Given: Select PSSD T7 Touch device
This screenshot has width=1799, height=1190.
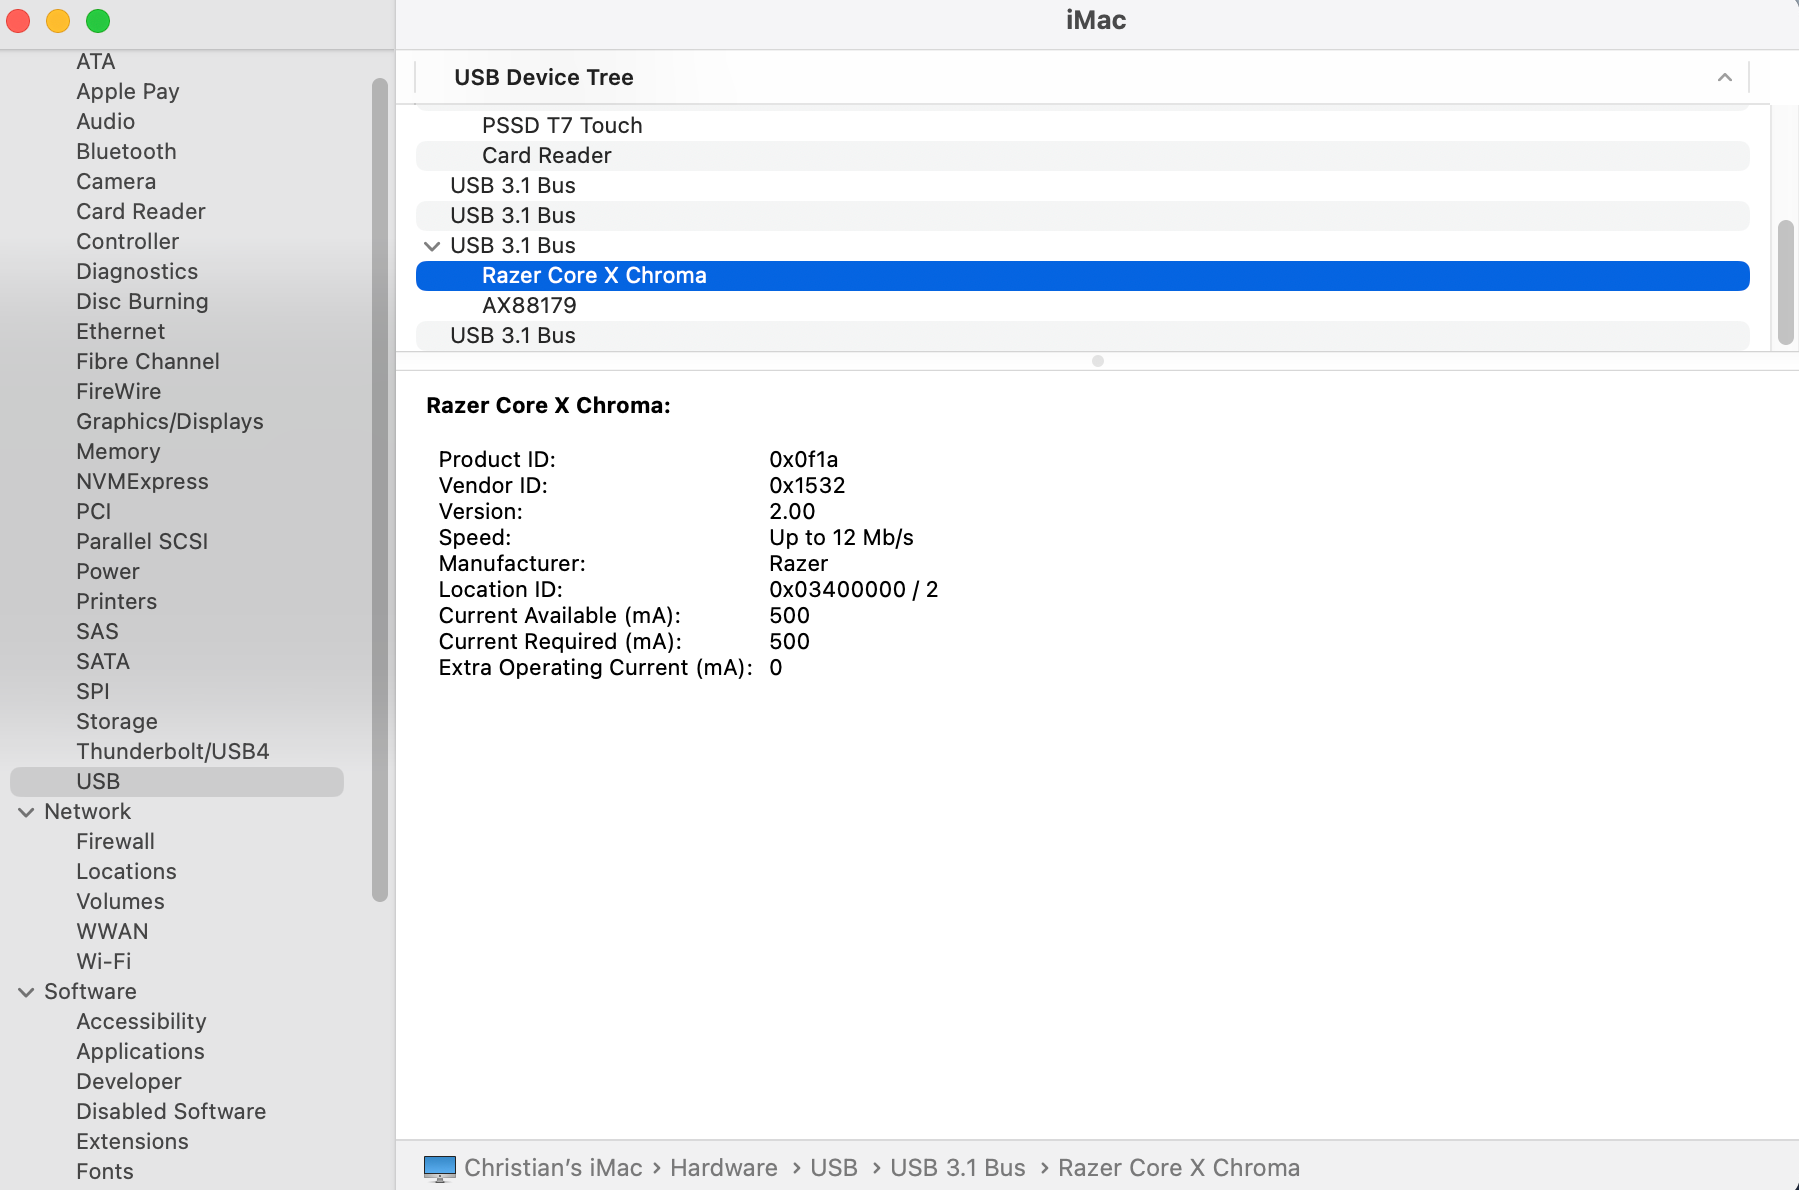Looking at the screenshot, I should pos(1082,126).
